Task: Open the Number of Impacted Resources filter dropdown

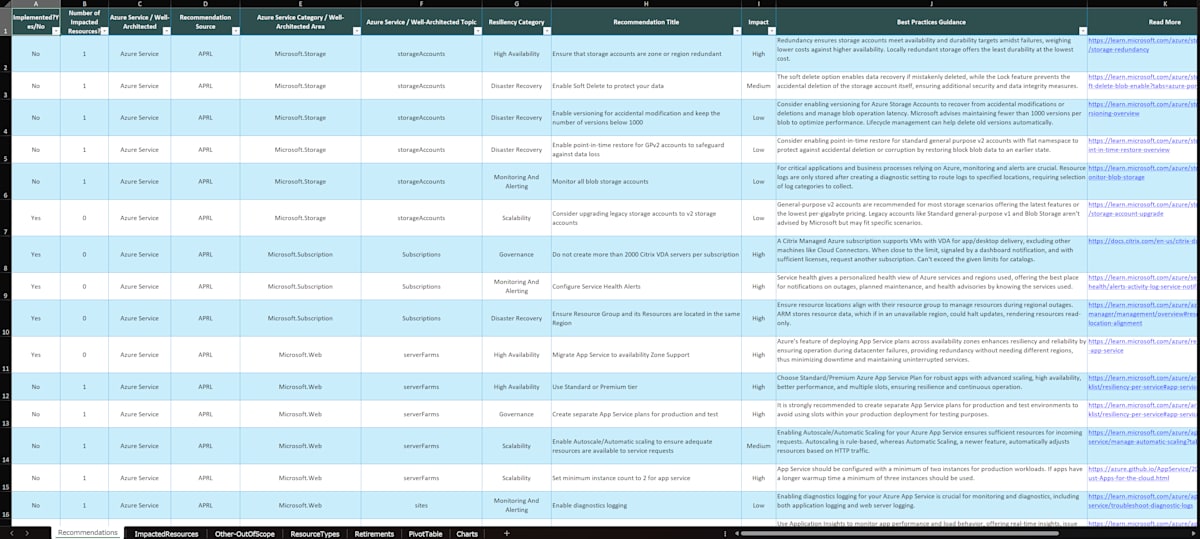Action: tap(102, 31)
